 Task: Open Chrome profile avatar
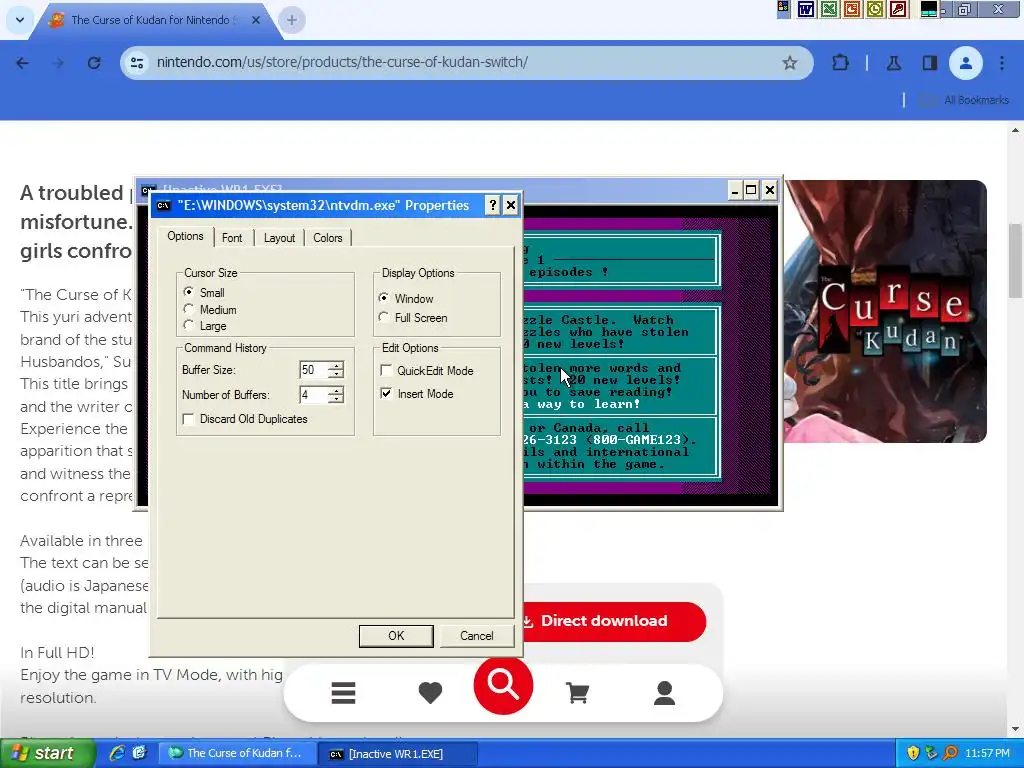[965, 63]
